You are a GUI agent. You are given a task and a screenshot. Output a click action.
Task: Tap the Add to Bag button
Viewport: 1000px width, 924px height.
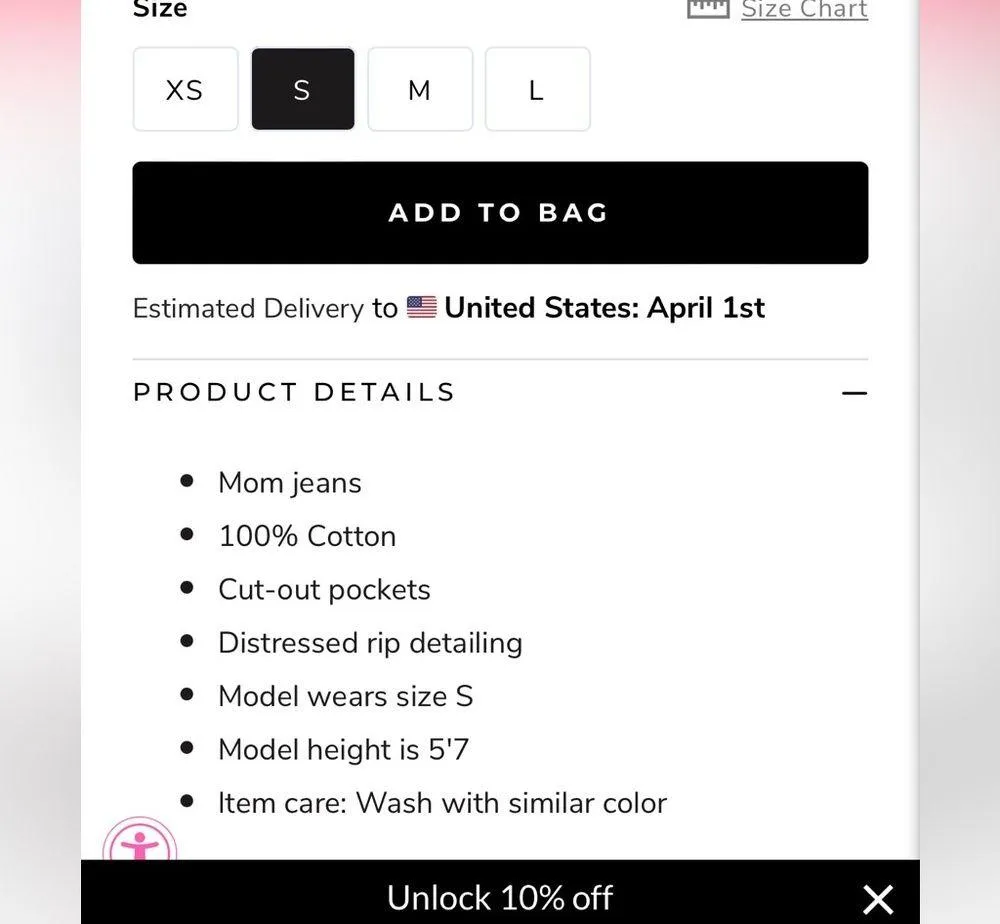499,212
